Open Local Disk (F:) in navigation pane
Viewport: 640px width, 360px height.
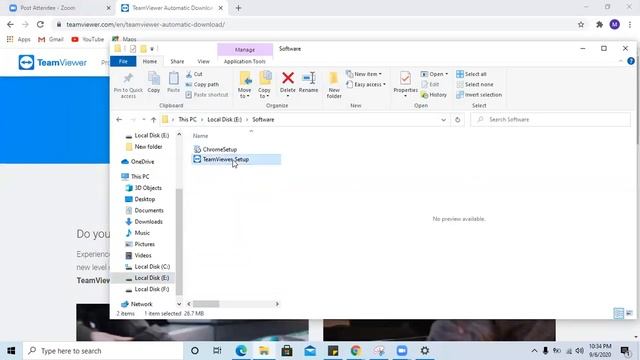[x=147, y=289]
